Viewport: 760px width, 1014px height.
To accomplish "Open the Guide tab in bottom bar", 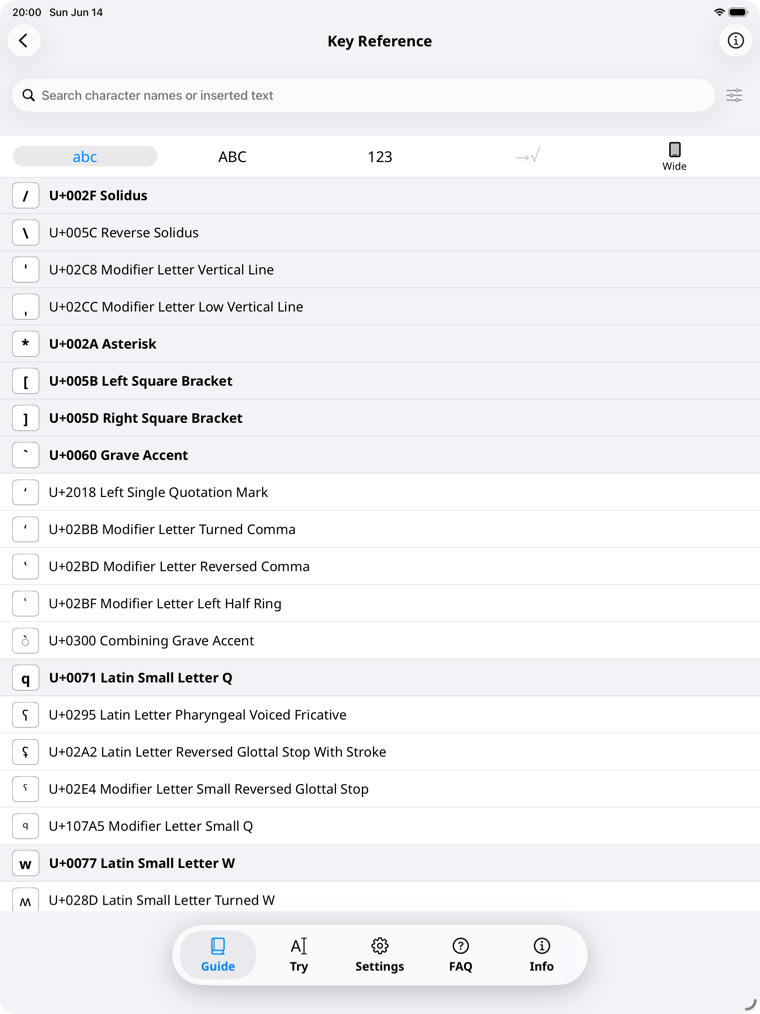I will [x=218, y=955].
